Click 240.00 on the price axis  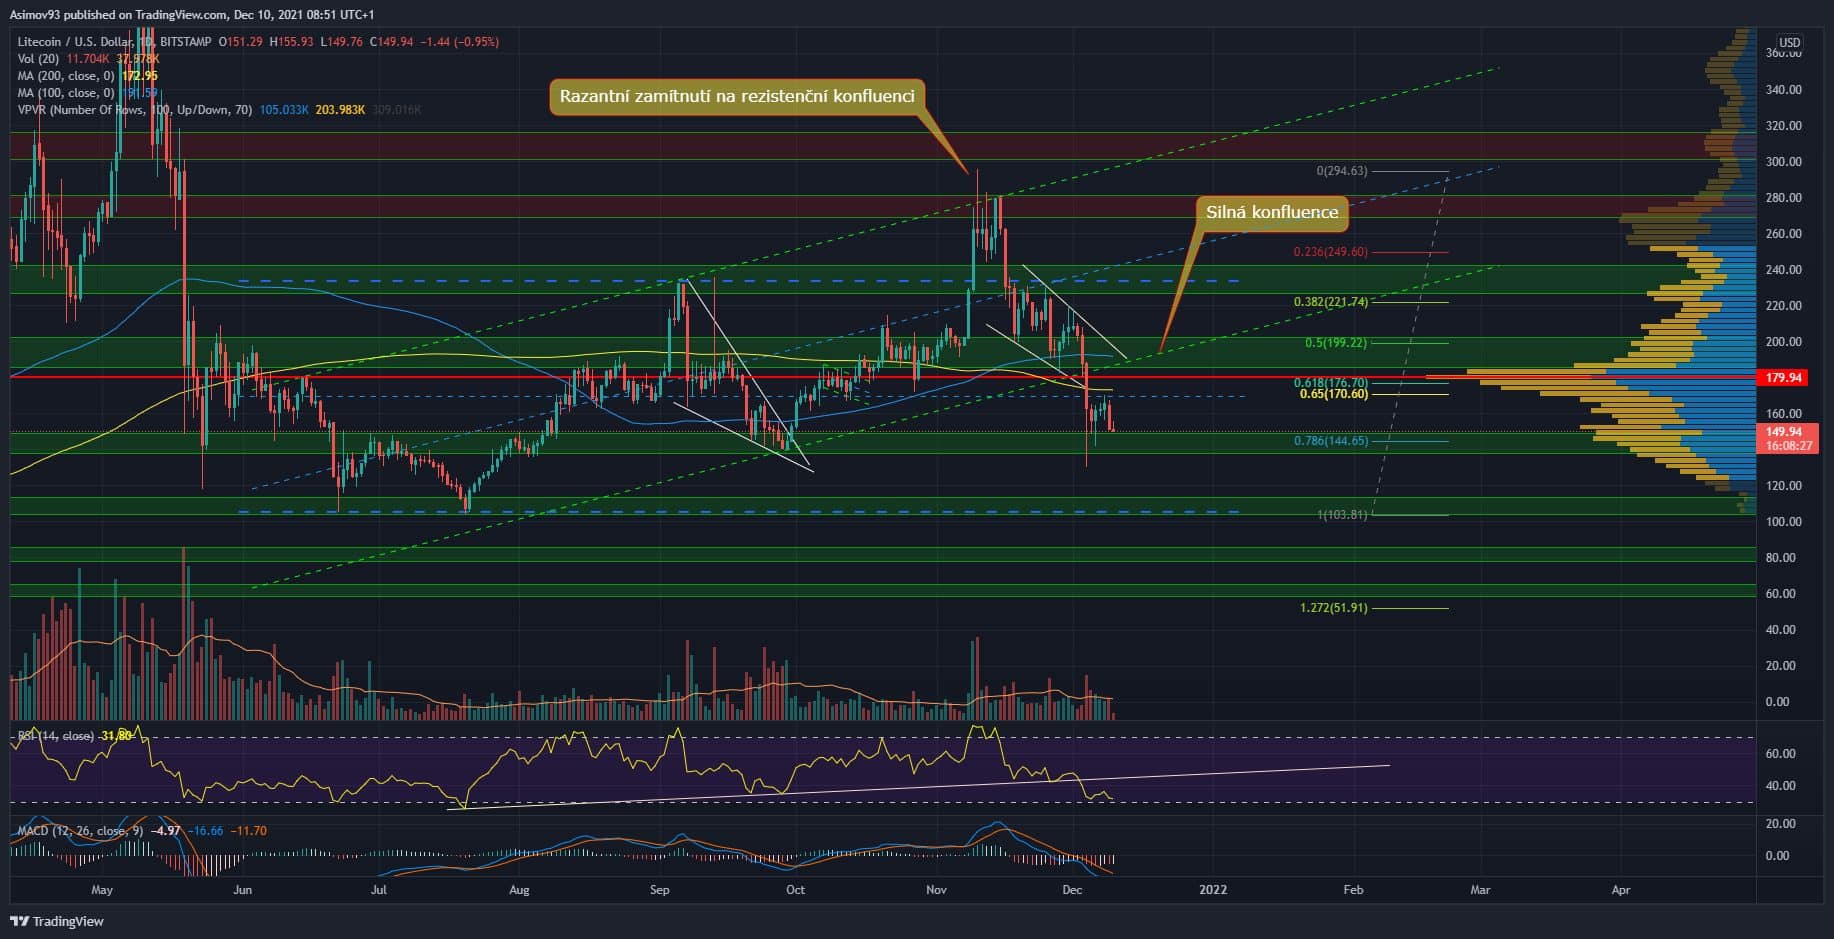(x=1784, y=270)
